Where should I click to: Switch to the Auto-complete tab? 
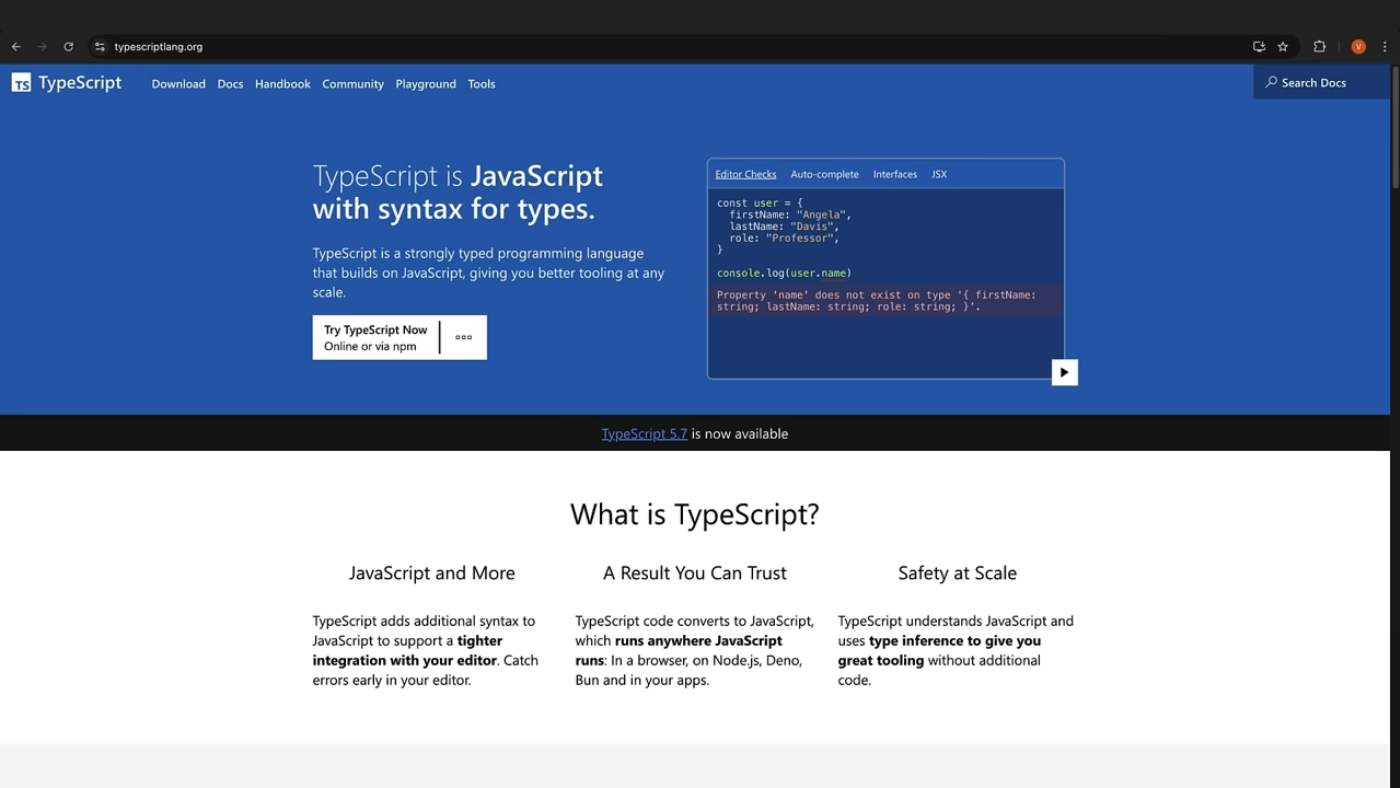coord(824,174)
